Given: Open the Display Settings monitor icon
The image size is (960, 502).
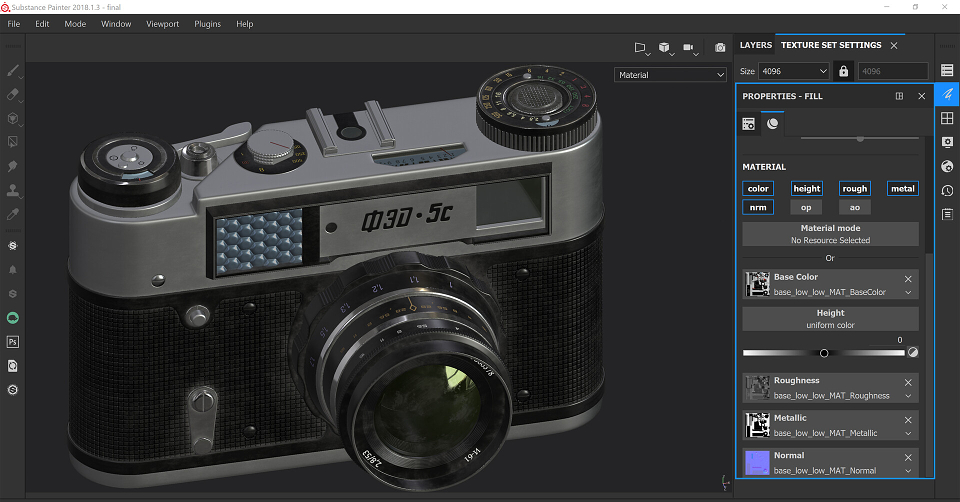Looking at the screenshot, I should pyautogui.click(x=947, y=142).
